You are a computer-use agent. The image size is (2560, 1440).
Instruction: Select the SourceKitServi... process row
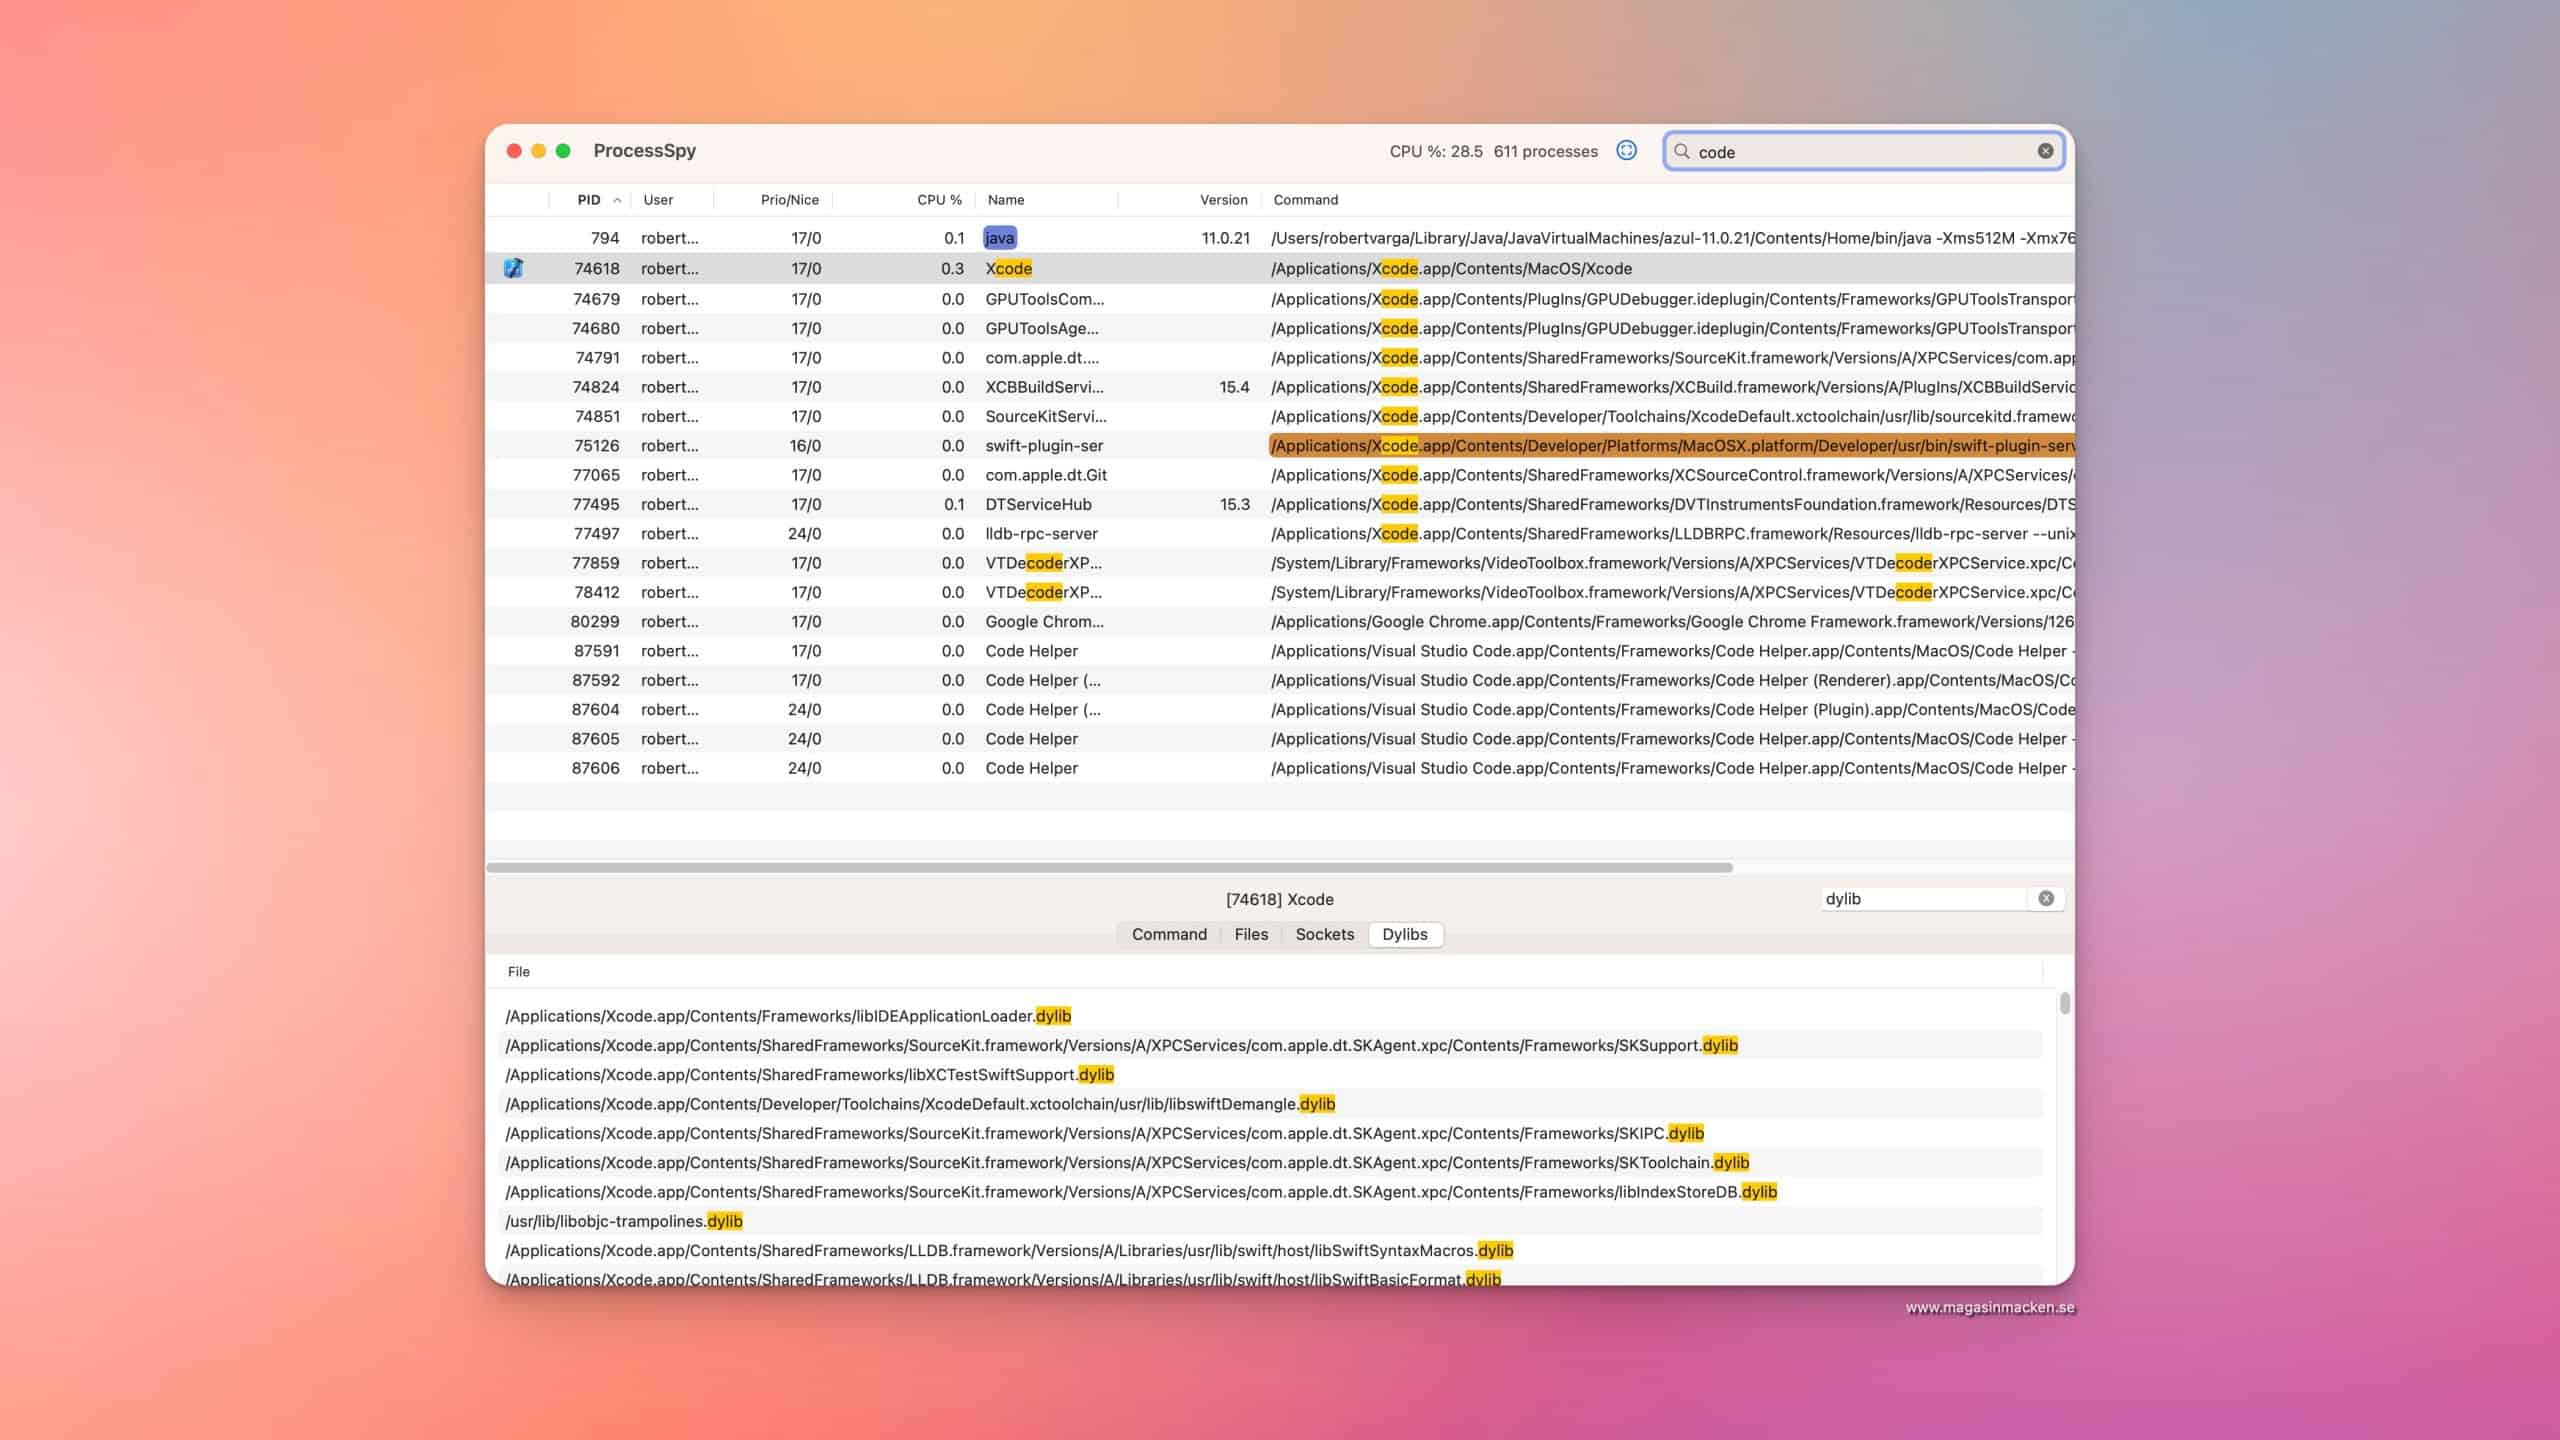pos(1280,416)
